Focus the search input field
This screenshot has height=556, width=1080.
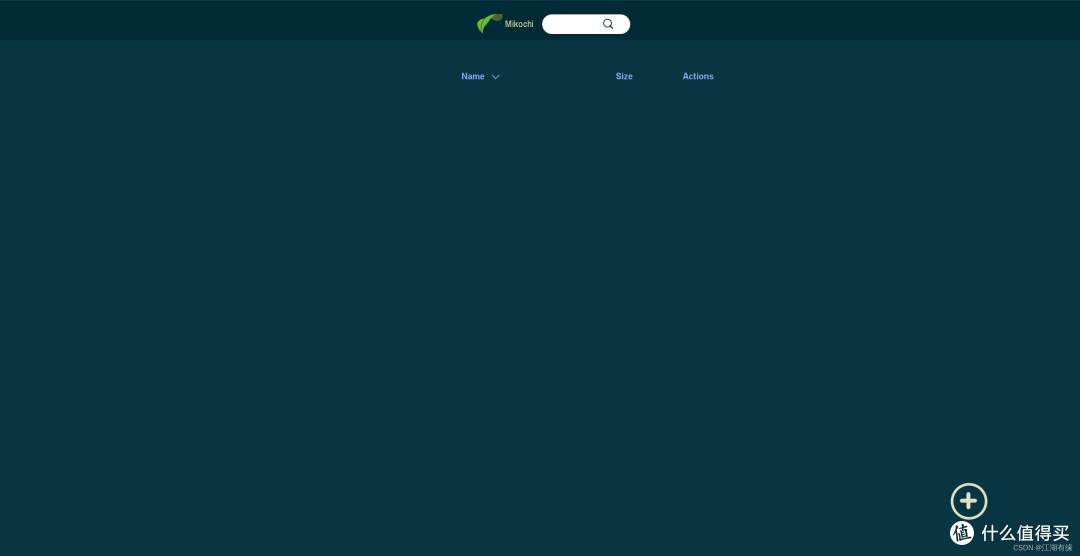coord(585,24)
